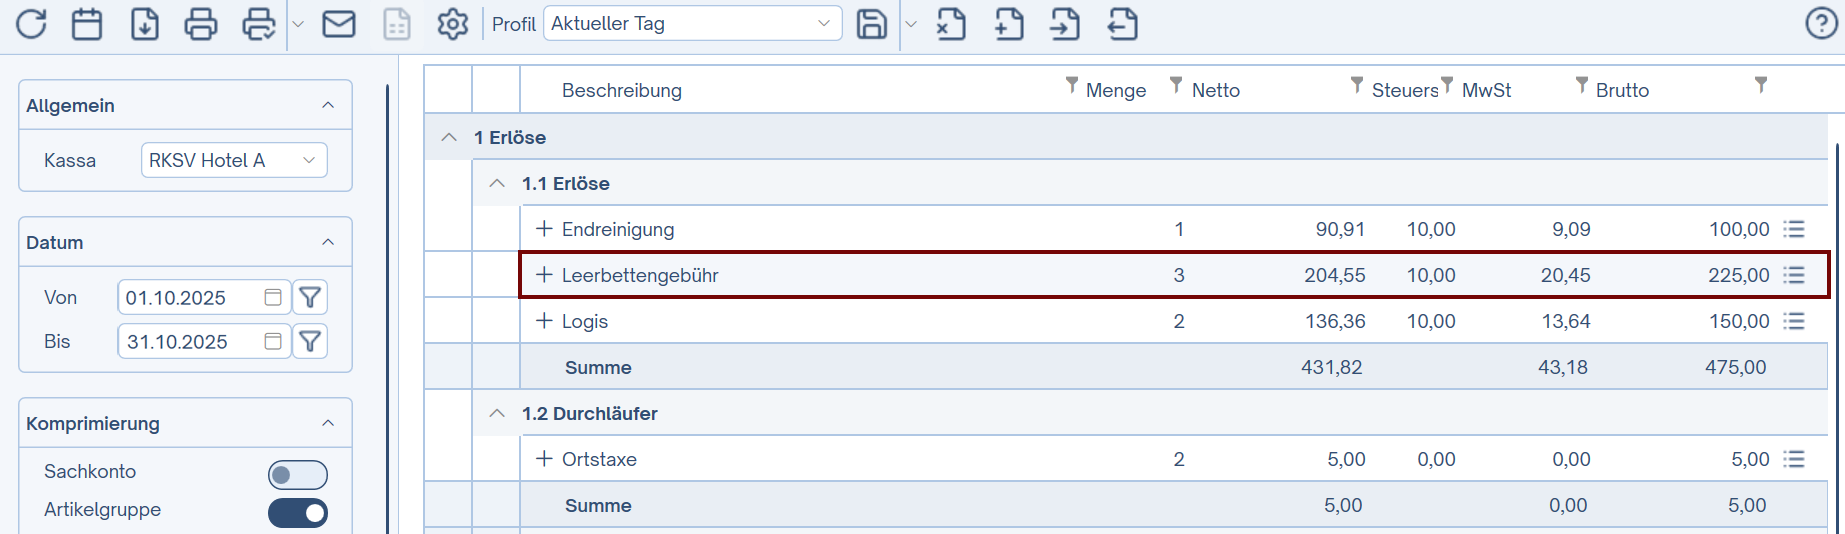The width and height of the screenshot is (1845, 534).
Task: Click the refresh icon in the toolbar
Action: coord(31,24)
